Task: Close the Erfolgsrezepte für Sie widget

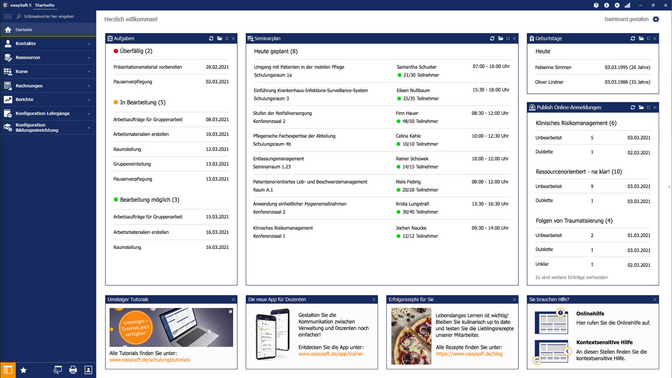Action: pos(514,300)
